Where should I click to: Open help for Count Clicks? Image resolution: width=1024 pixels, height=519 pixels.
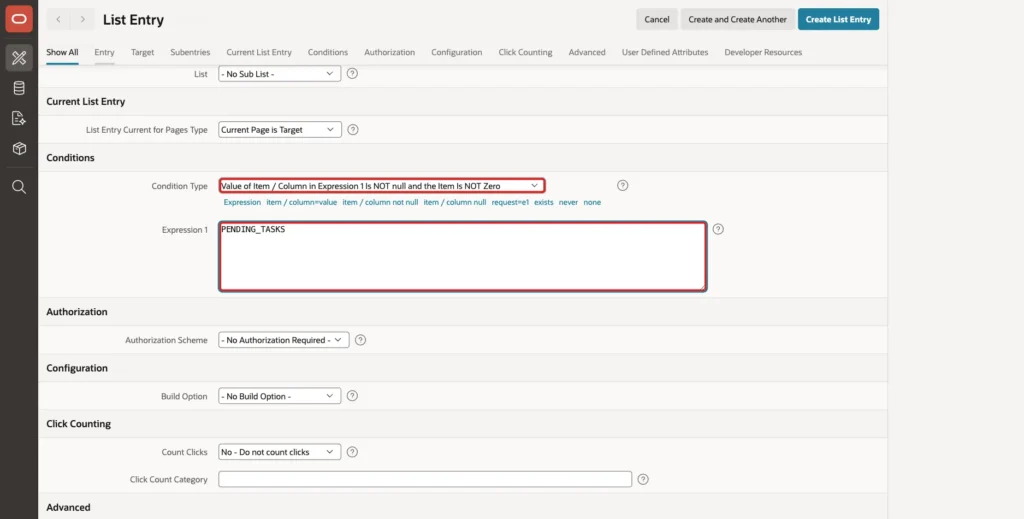tap(352, 452)
